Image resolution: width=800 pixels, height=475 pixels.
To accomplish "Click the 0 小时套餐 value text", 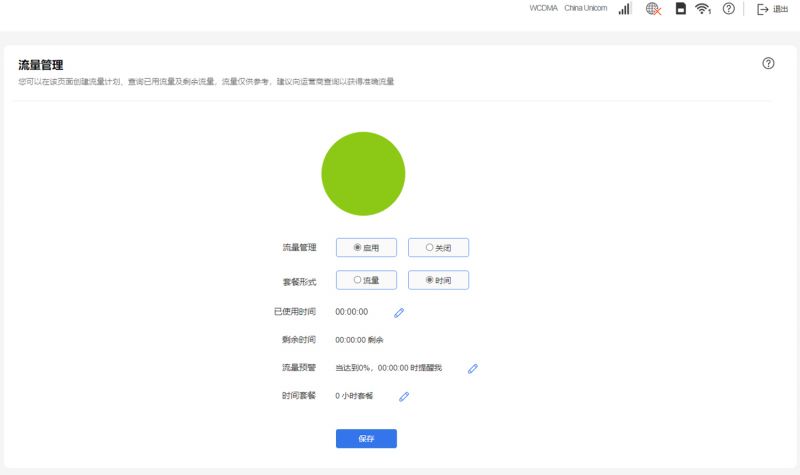I will [354, 396].
